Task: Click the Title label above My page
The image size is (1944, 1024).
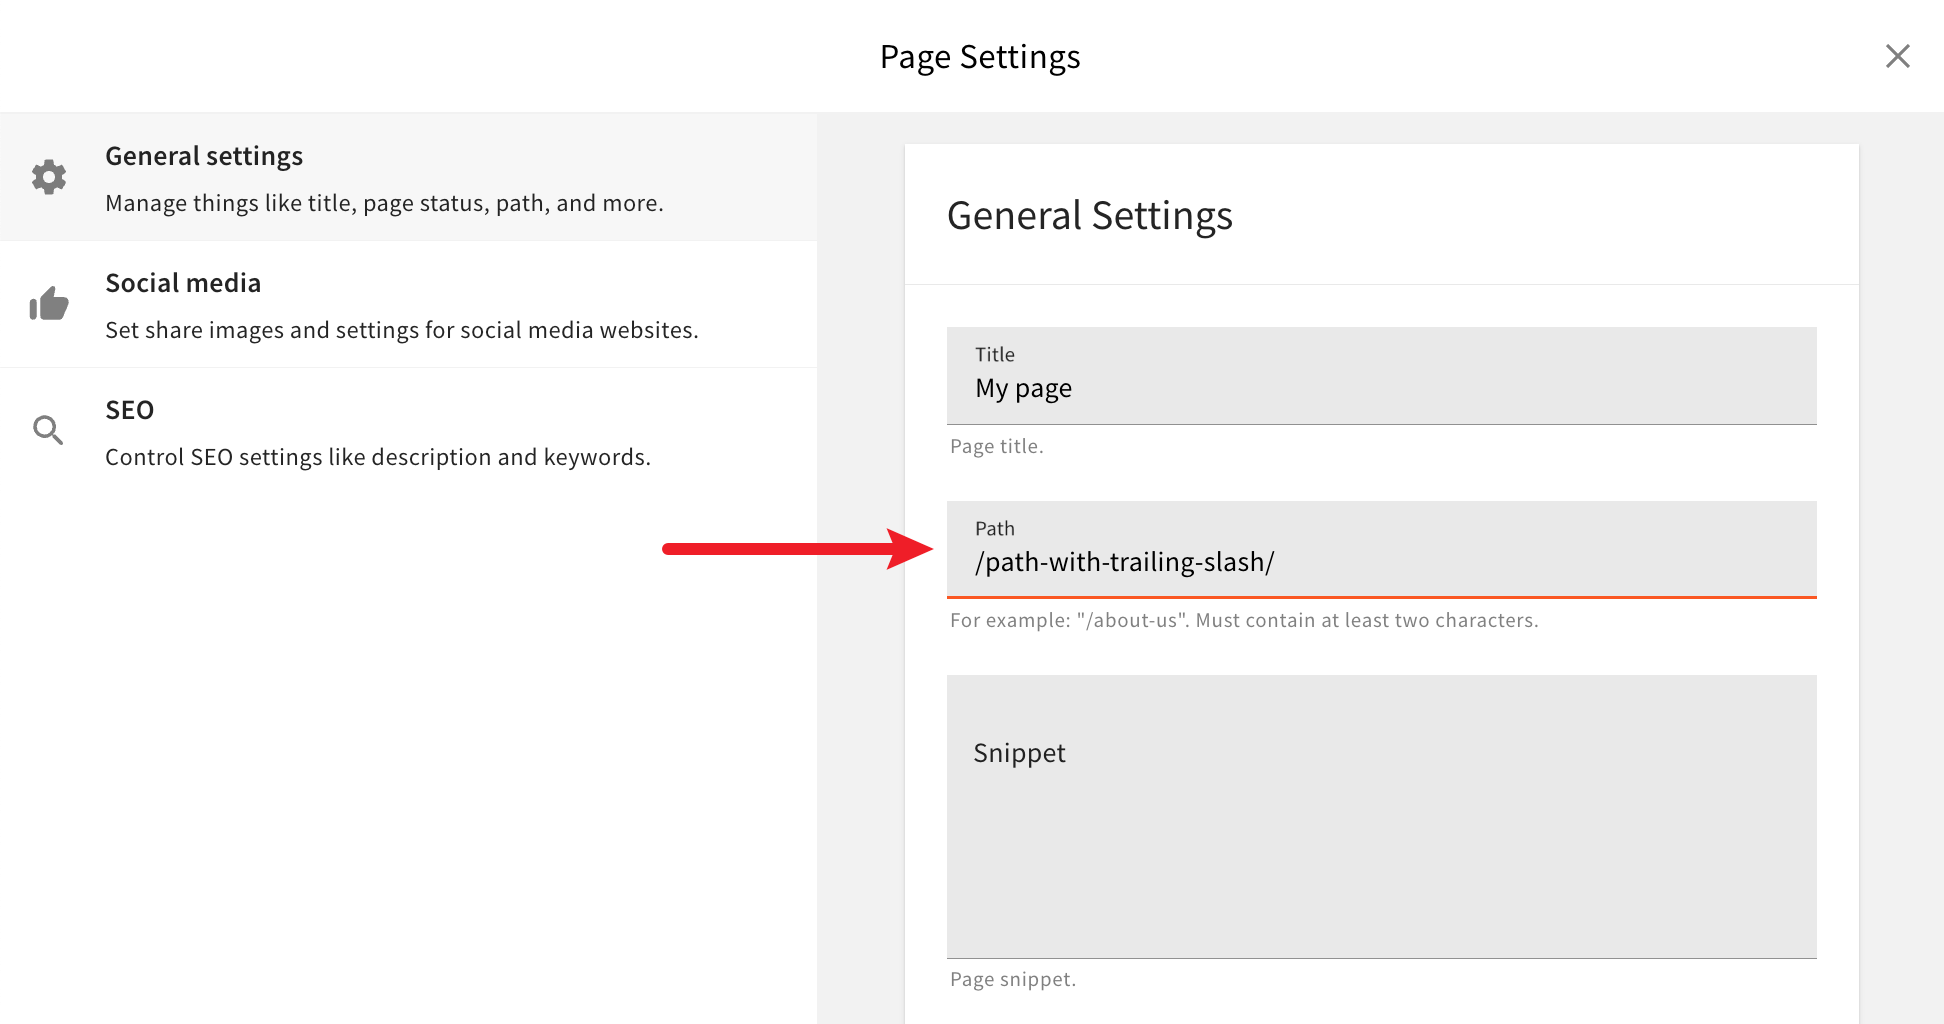Action: click(x=994, y=354)
